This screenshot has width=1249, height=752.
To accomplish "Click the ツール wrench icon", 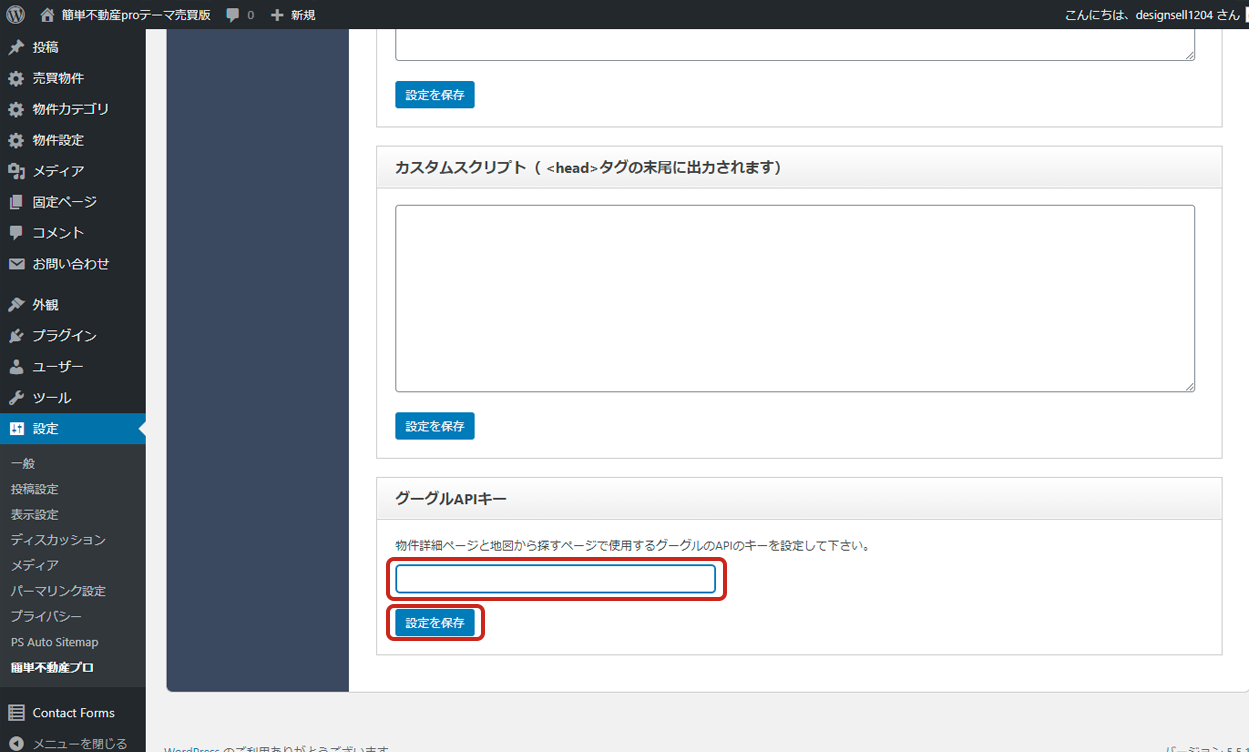I will (x=16, y=398).
